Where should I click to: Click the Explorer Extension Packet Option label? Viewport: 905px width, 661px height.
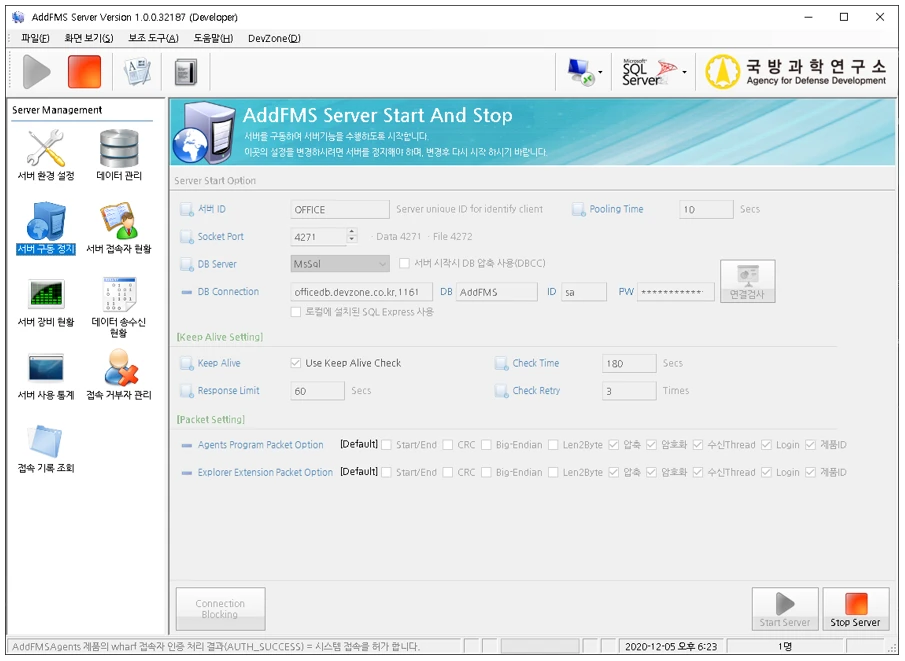[265, 472]
